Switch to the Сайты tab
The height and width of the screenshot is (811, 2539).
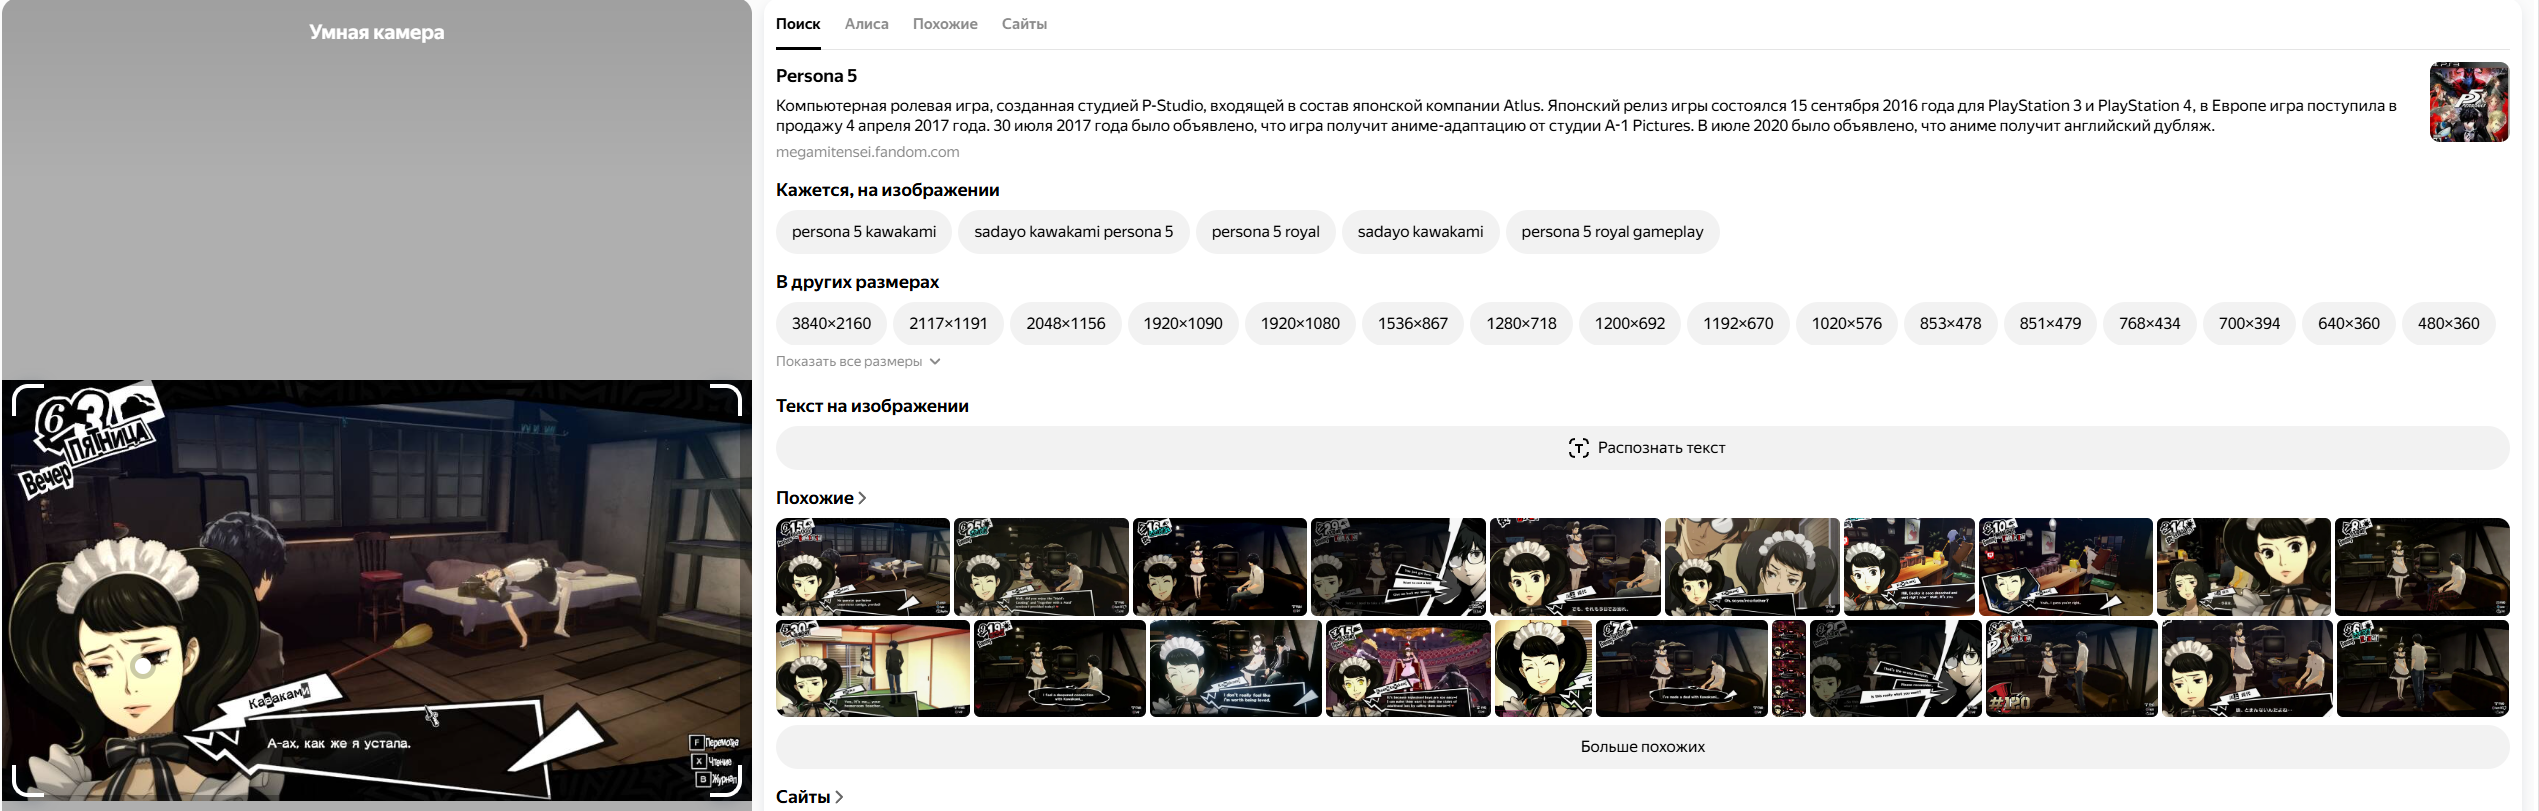tap(1024, 24)
